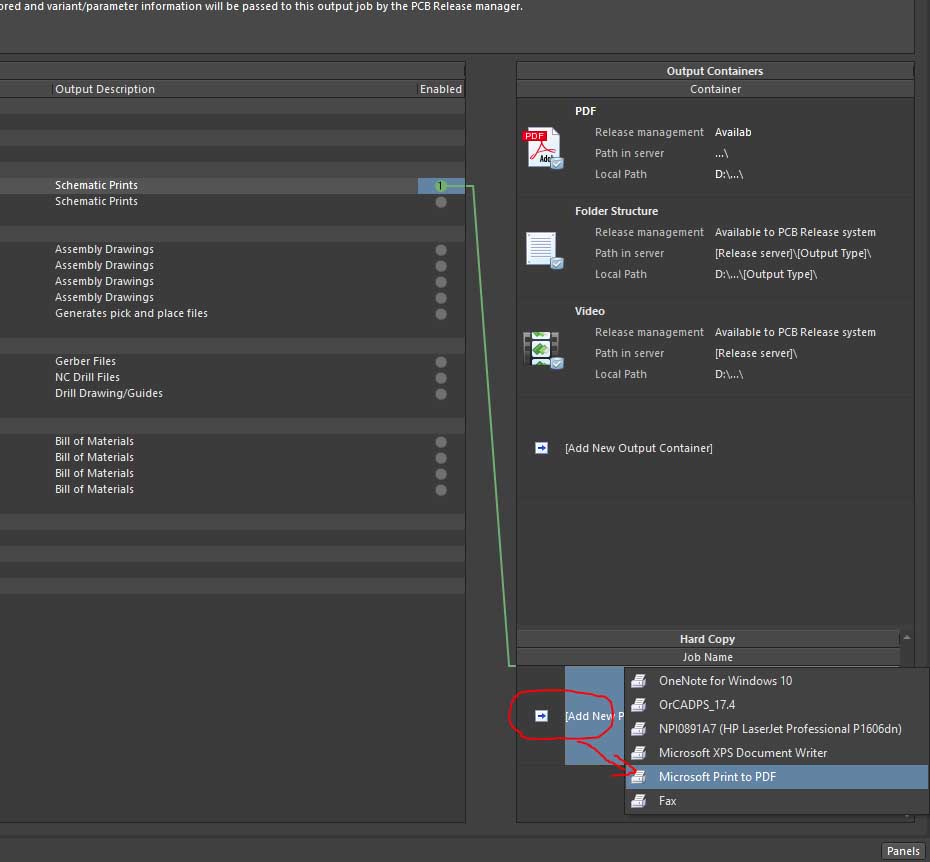
Task: Disable the enabled first Schematic Prints output
Action: click(440, 186)
